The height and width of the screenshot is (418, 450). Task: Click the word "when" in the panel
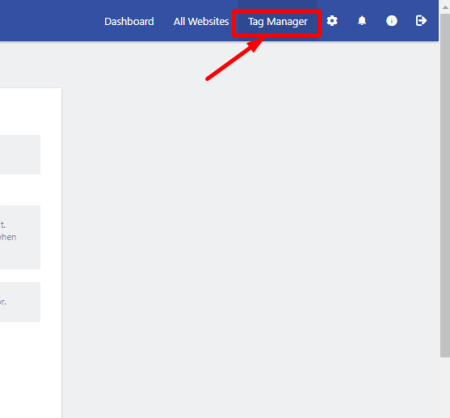click(x=8, y=237)
